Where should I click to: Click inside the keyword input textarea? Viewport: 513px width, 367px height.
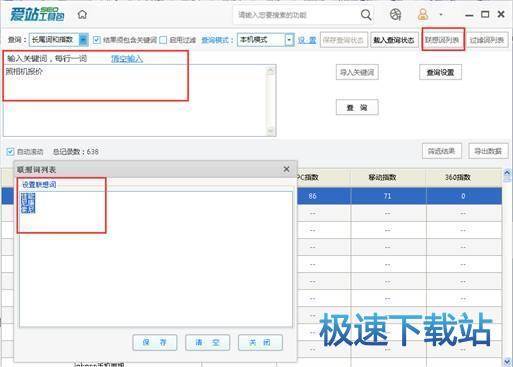(135, 100)
